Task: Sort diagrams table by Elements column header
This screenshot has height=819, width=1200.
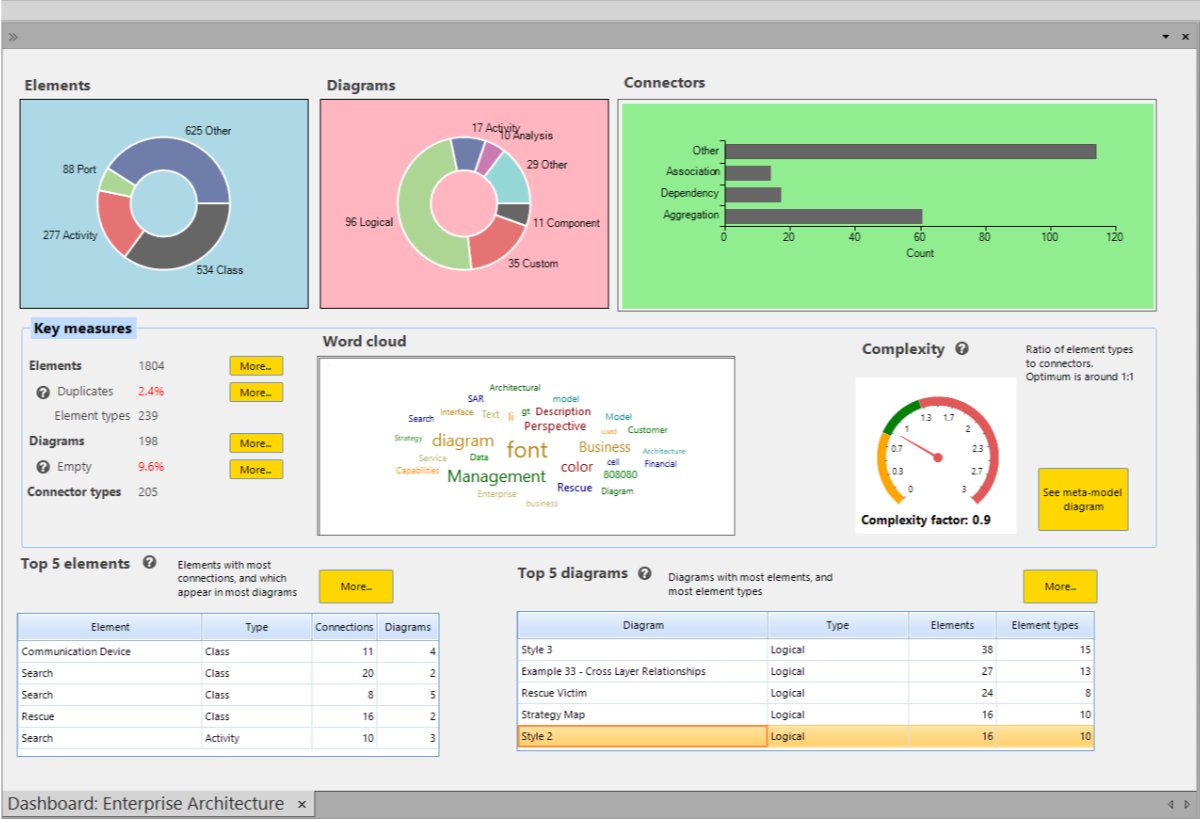Action: pos(952,625)
